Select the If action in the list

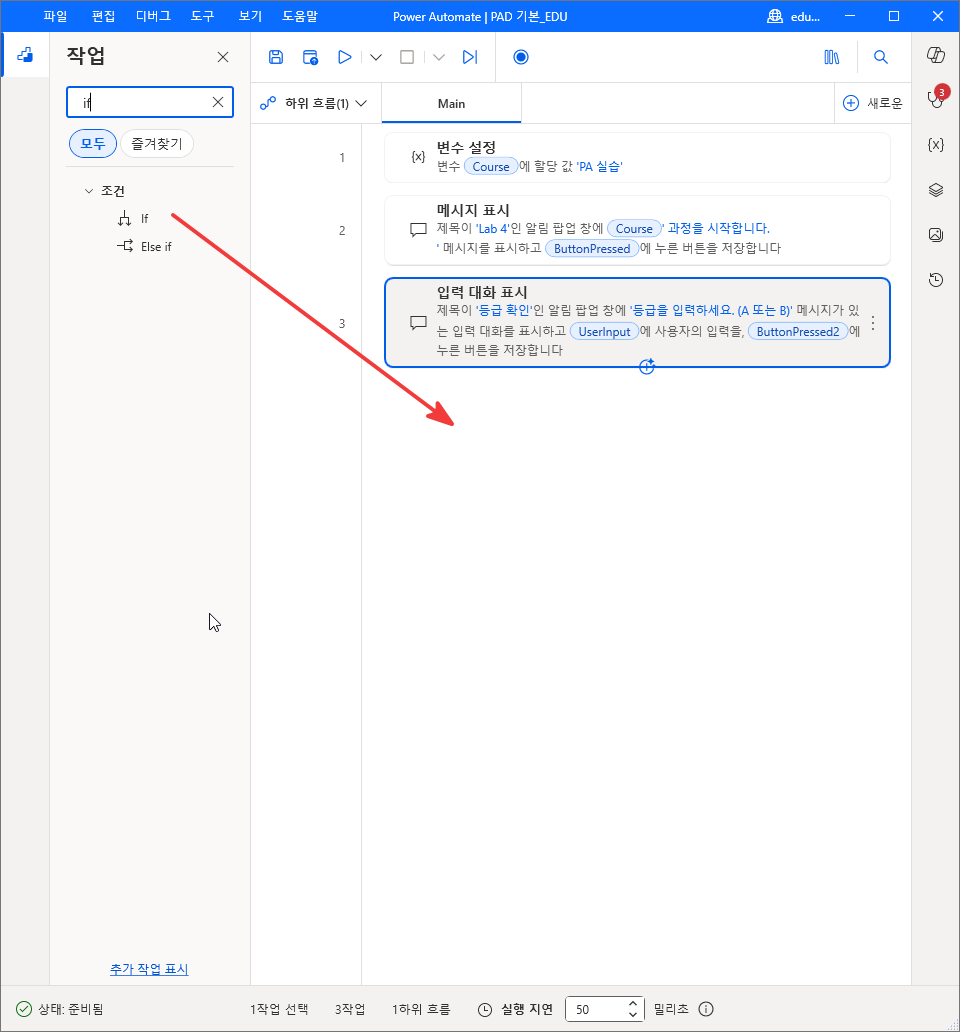pyautogui.click(x=133, y=219)
